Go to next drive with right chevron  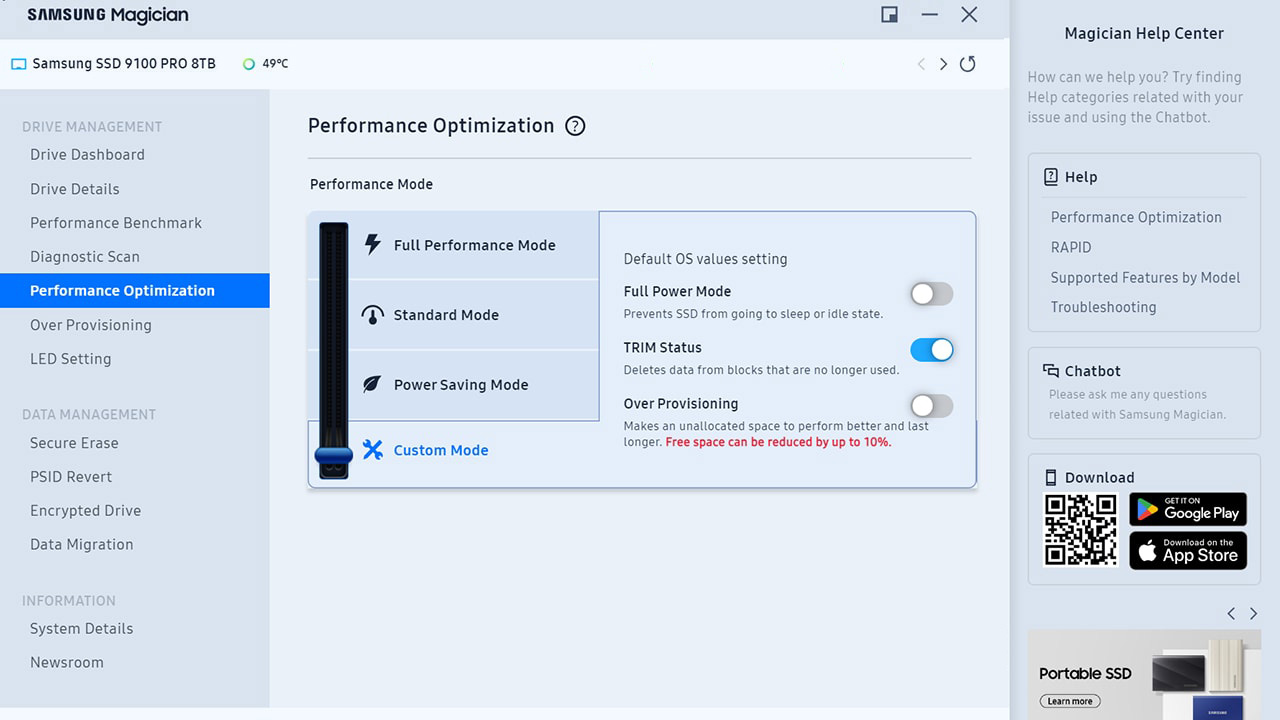click(x=943, y=64)
